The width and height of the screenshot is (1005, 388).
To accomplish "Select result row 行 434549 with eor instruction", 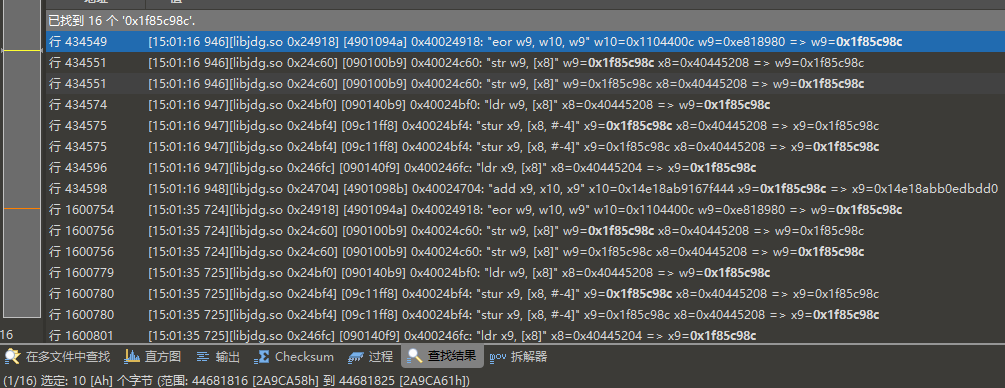I will pos(526,42).
